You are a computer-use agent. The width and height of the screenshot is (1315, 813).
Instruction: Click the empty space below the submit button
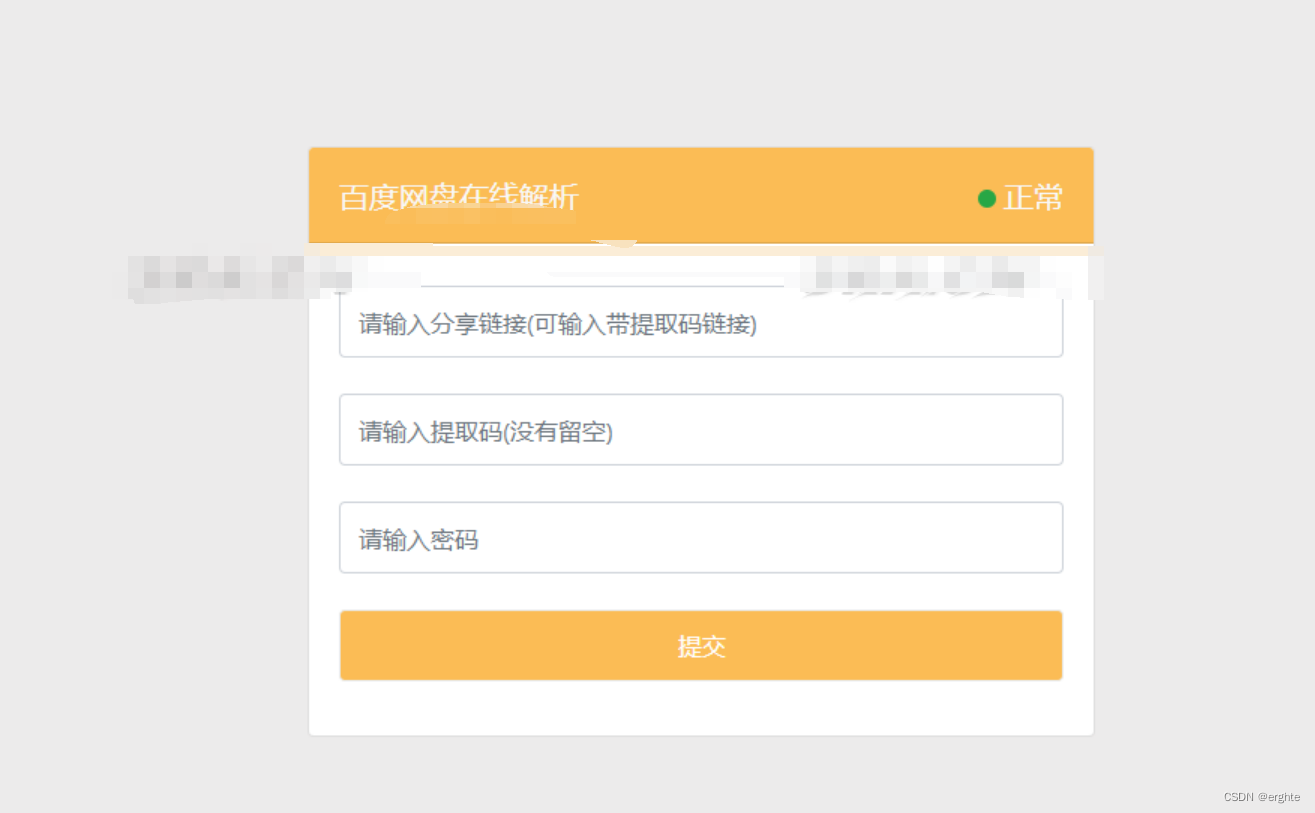pos(700,710)
